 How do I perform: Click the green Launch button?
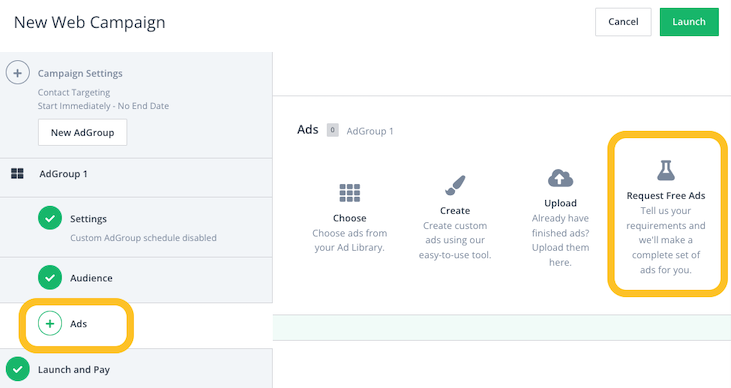tap(689, 22)
